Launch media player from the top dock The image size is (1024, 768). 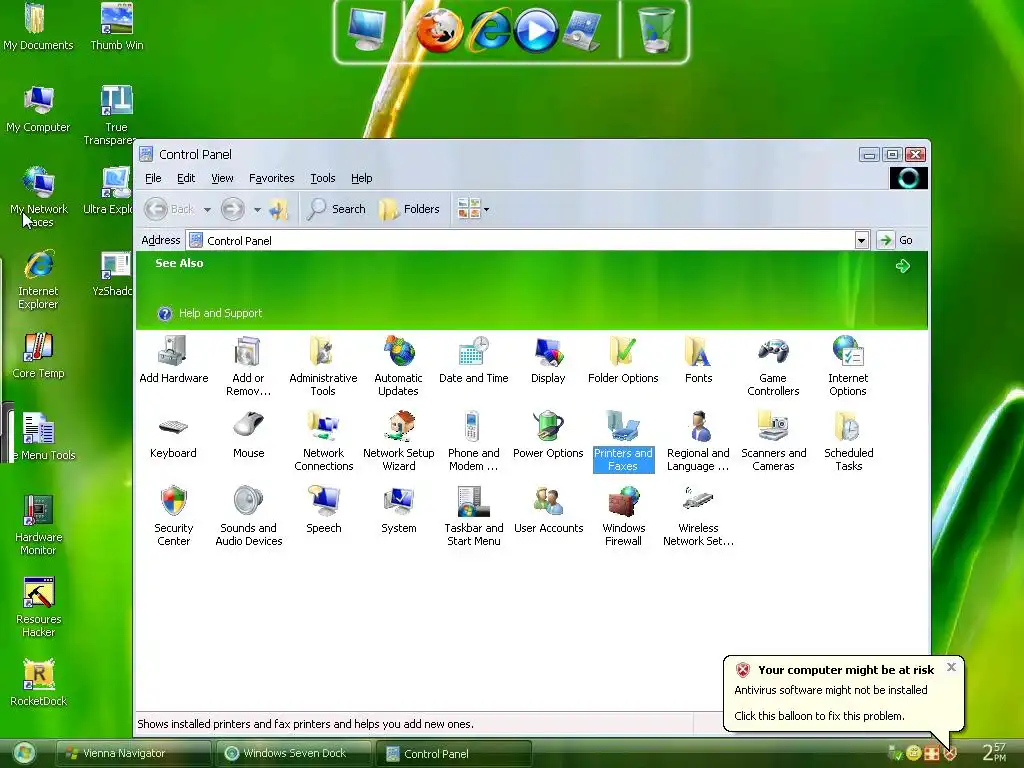pos(535,31)
